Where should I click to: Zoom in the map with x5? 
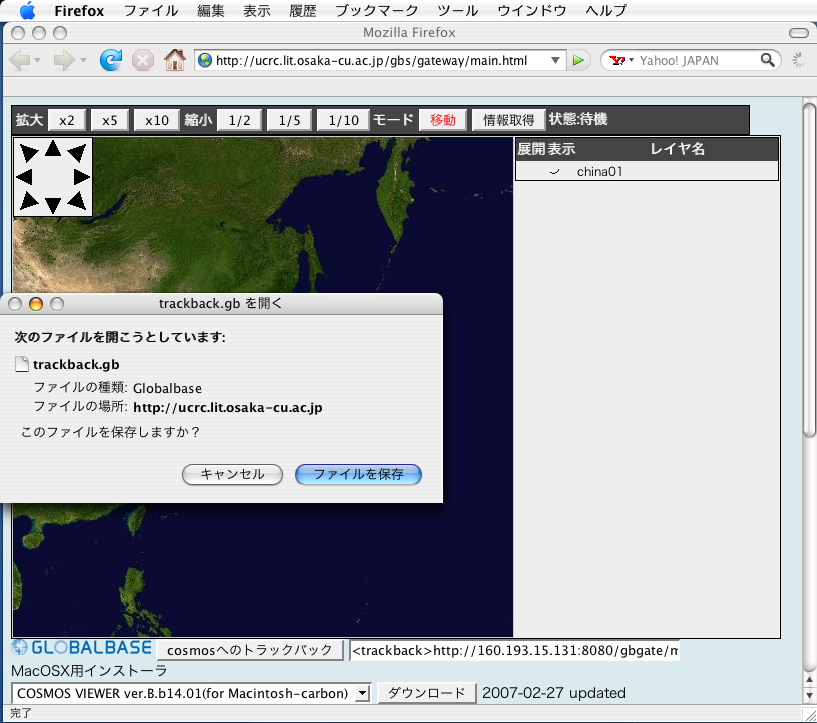click(110, 120)
